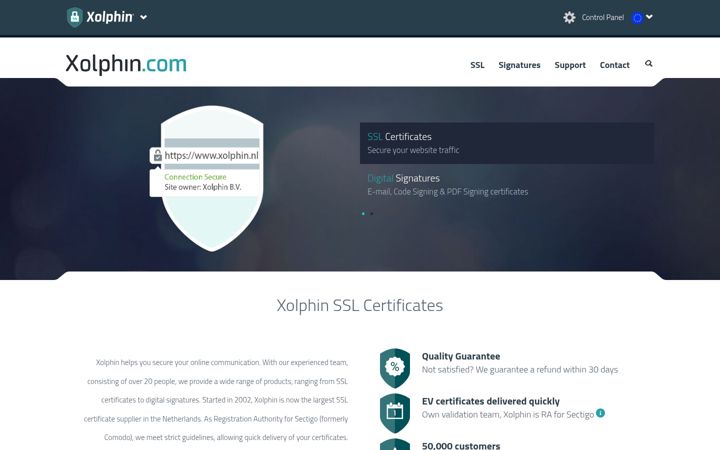Click the info icon after Sectigo
The image size is (720, 450).
[x=600, y=413]
